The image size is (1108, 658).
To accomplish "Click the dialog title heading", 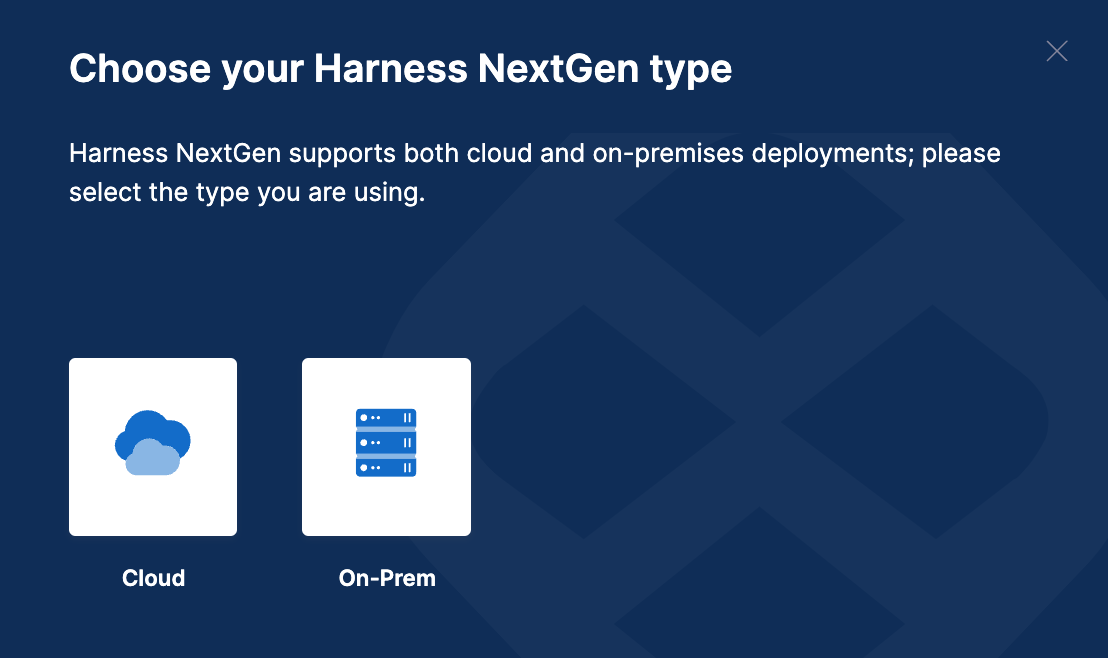I will point(400,68).
